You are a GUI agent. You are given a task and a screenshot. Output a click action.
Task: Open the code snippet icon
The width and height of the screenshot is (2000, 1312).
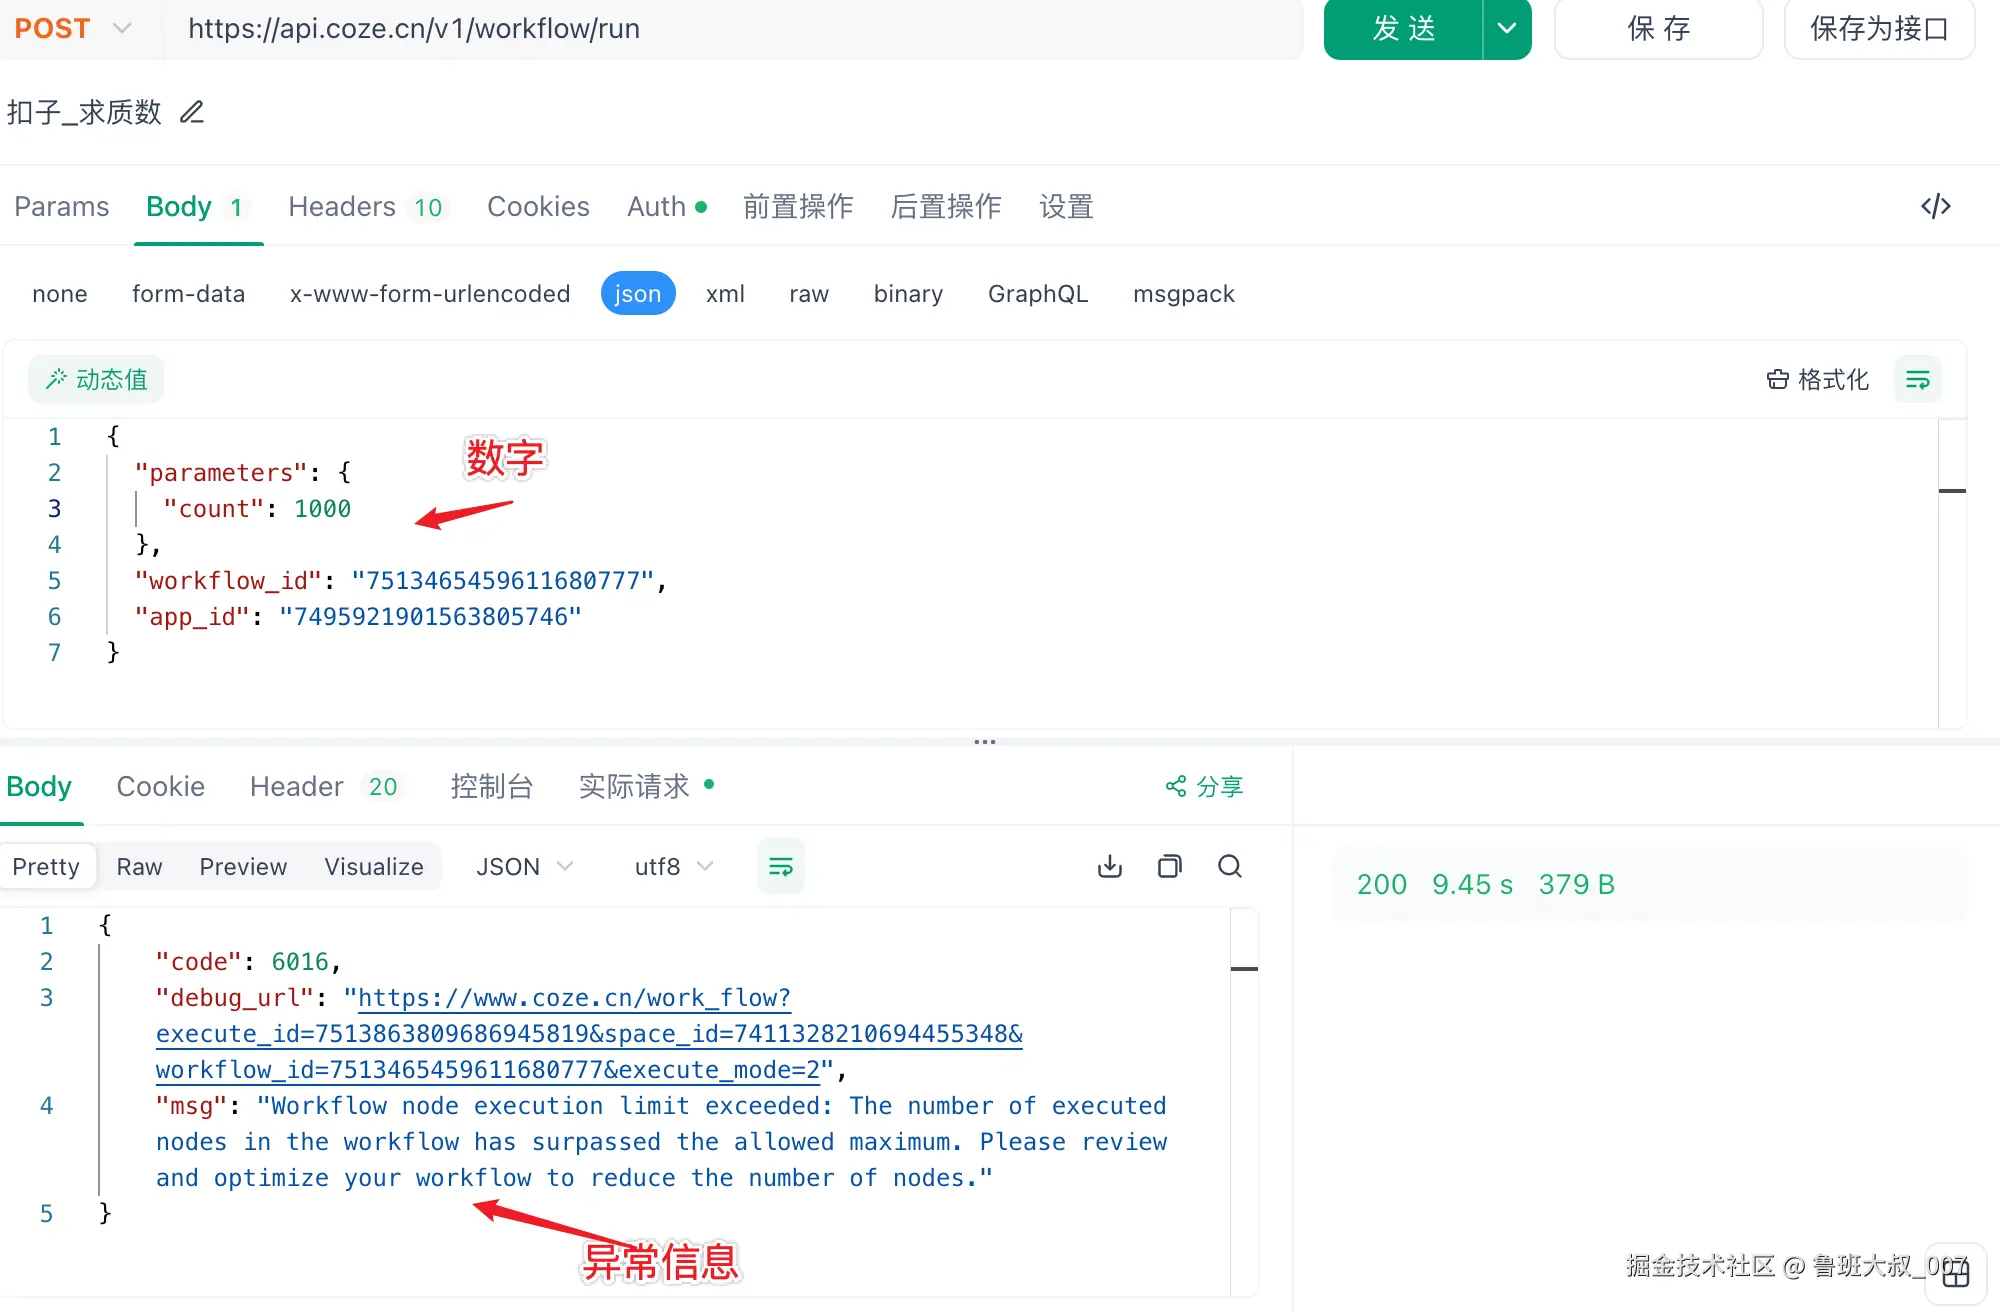(1935, 206)
